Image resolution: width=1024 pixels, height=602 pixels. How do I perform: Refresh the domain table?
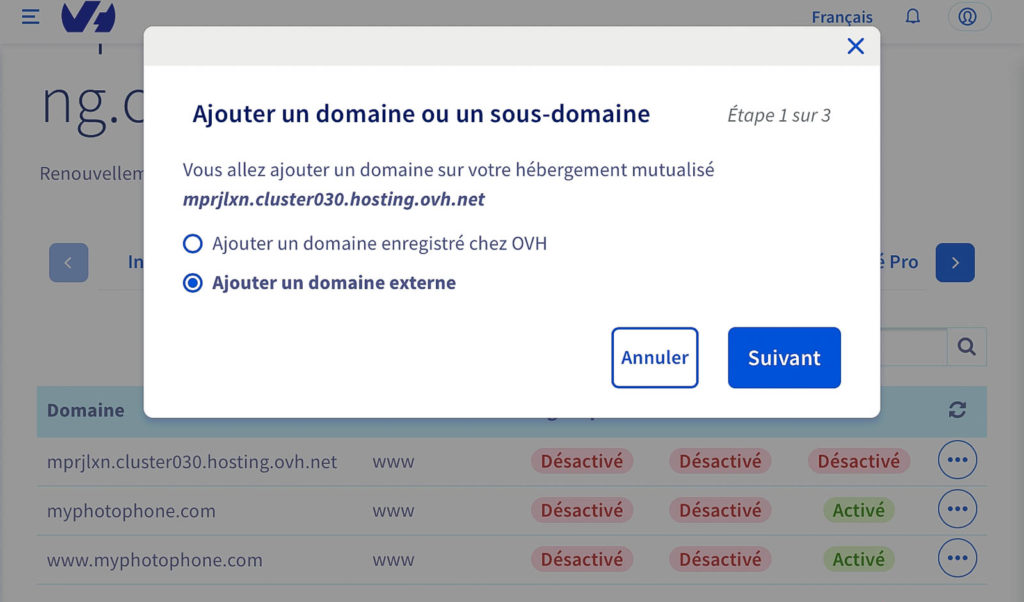point(957,410)
